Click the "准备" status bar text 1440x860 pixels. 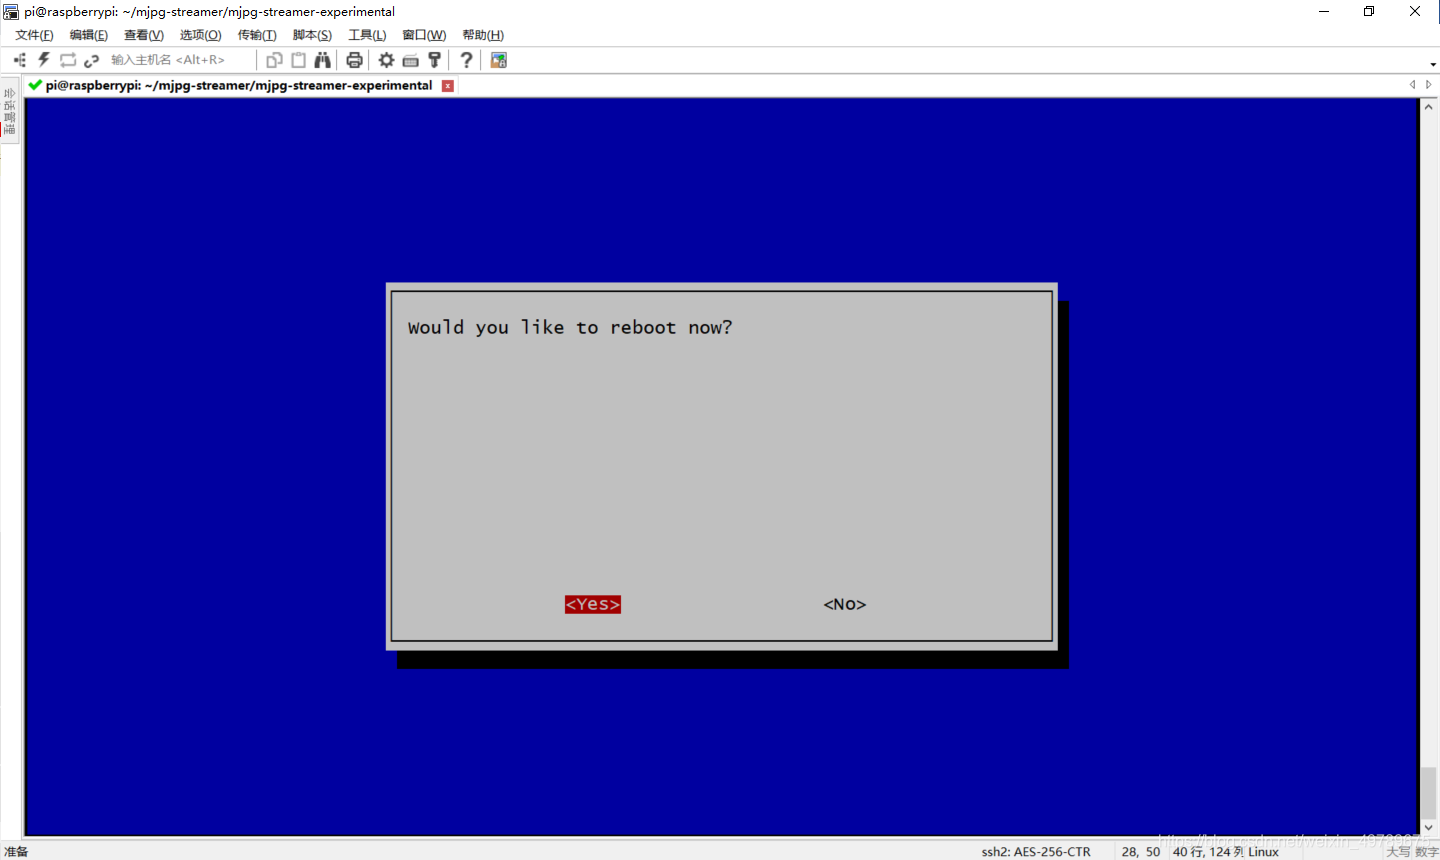pyautogui.click(x=16, y=852)
